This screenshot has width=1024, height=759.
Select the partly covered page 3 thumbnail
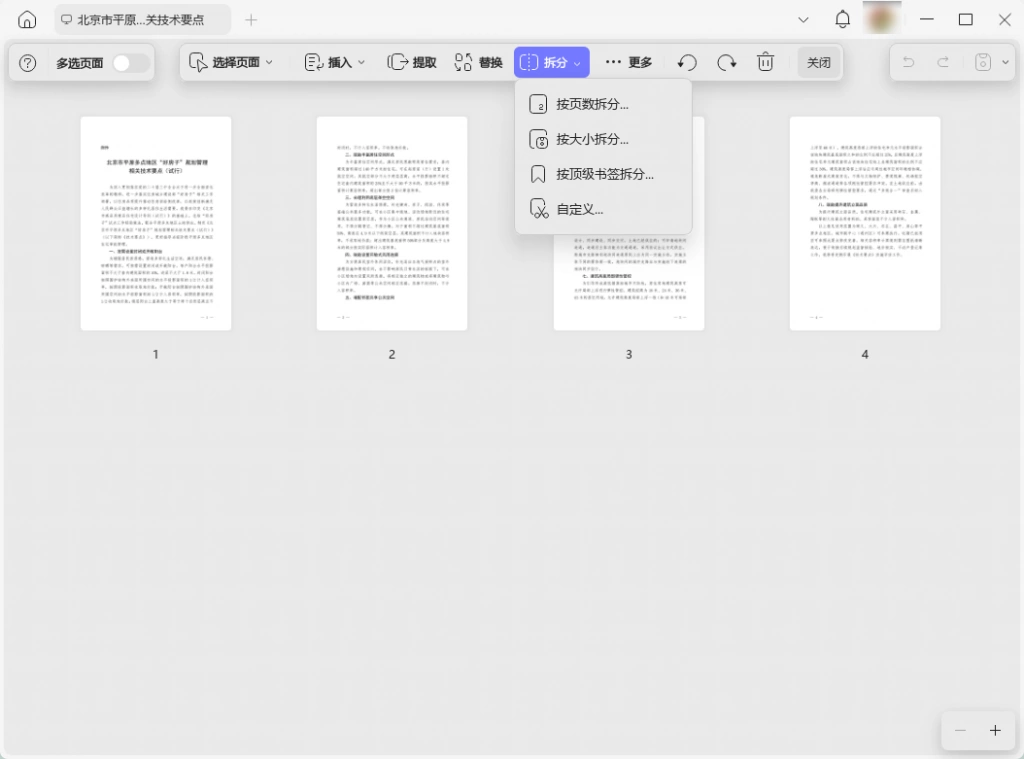click(x=629, y=282)
